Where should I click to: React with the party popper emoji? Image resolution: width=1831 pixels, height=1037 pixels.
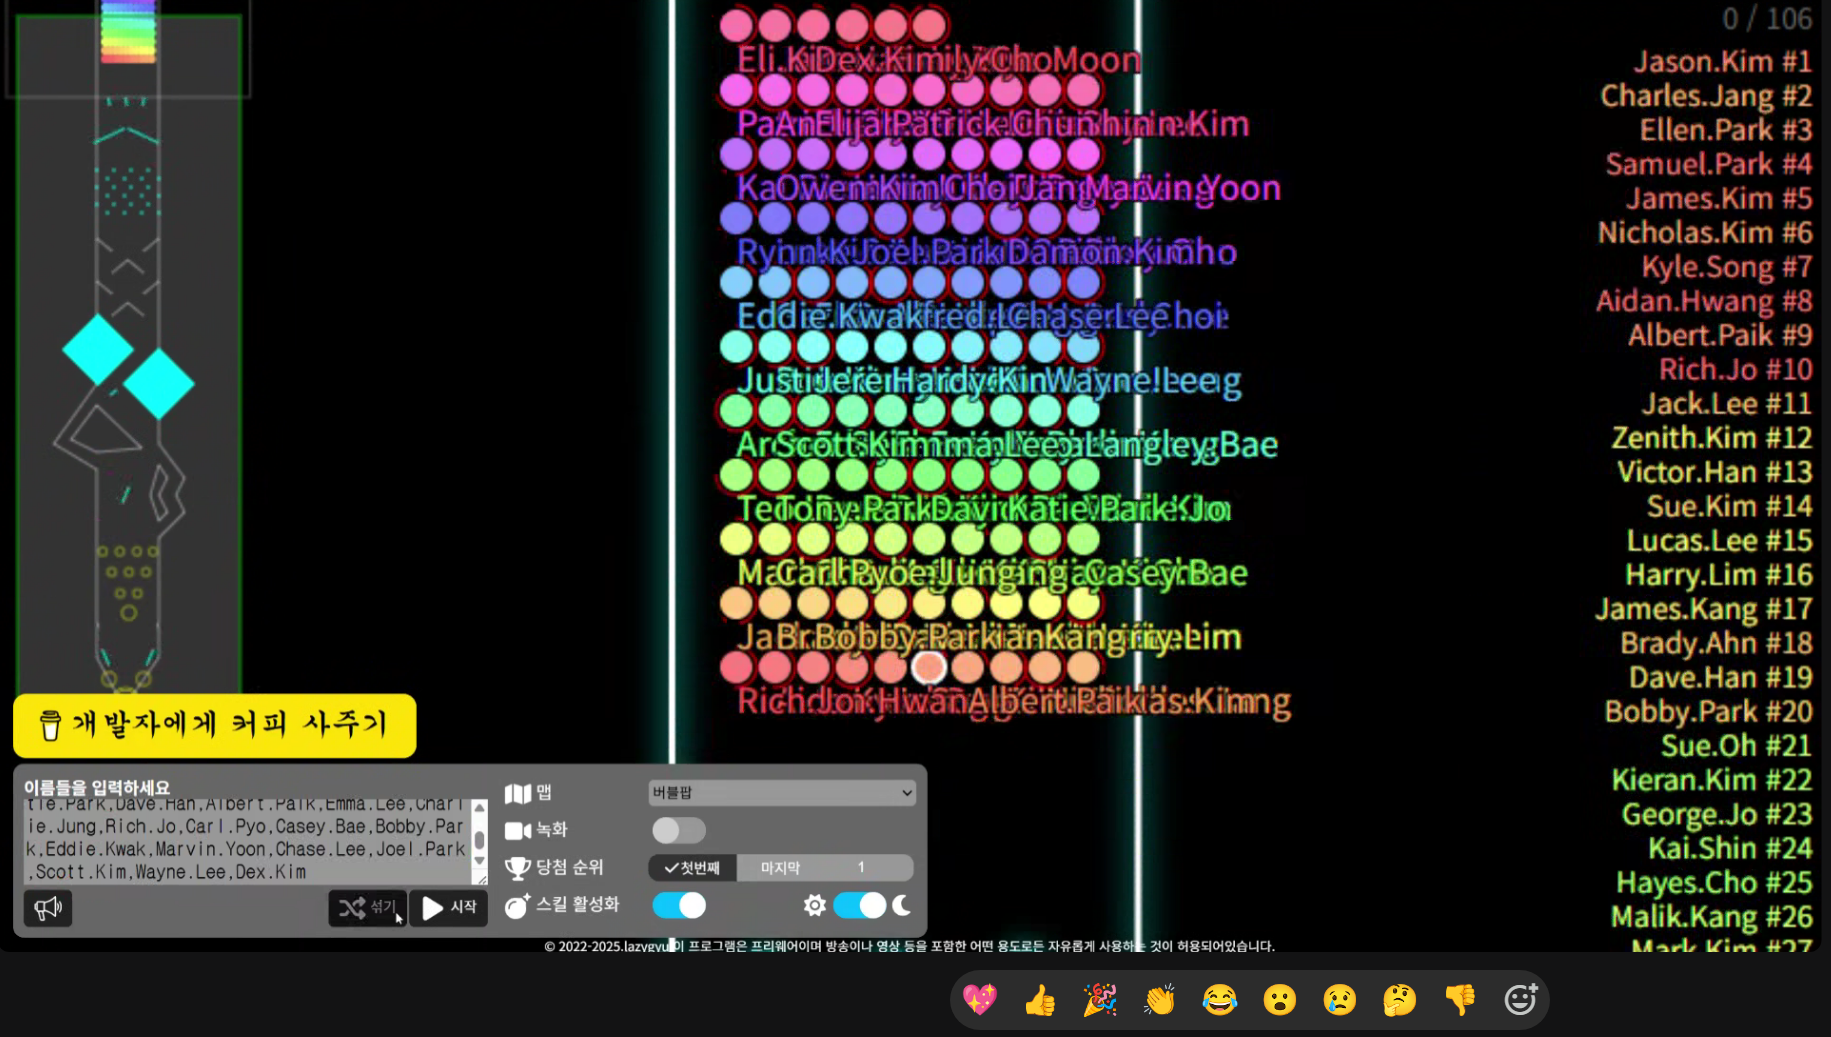1100,999
